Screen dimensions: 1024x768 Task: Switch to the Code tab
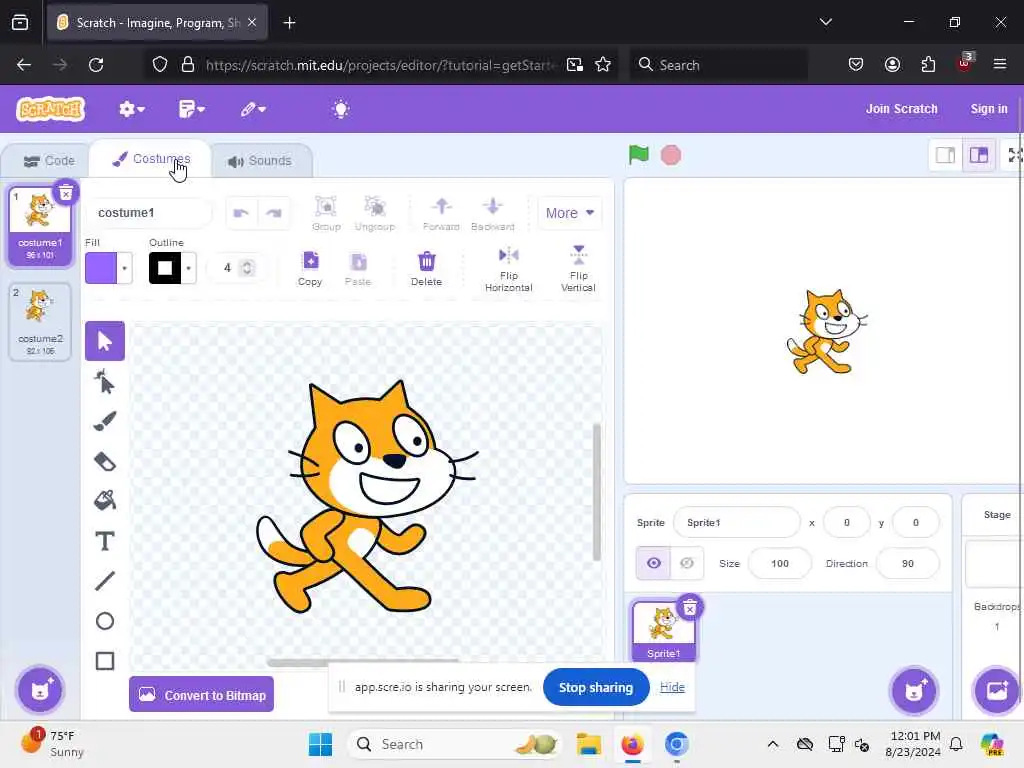click(x=49, y=161)
